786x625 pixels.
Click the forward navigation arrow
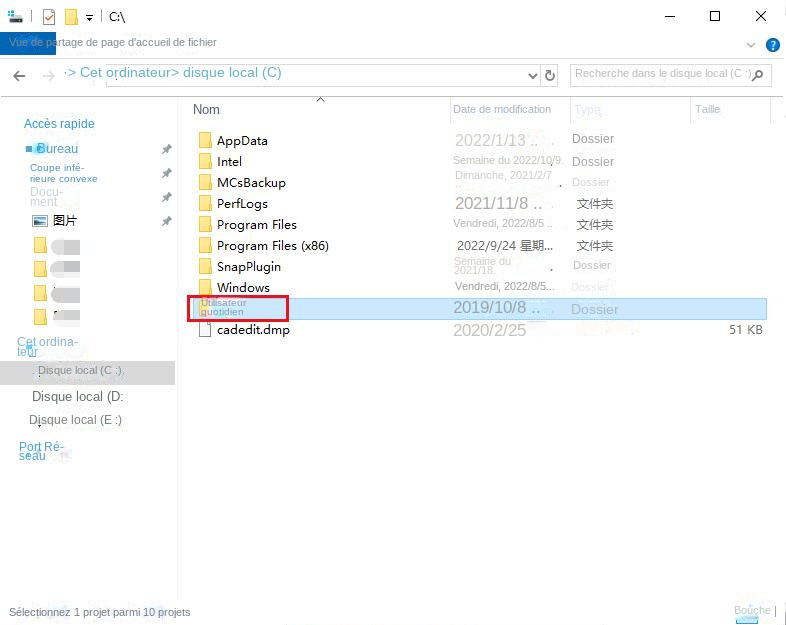49,76
